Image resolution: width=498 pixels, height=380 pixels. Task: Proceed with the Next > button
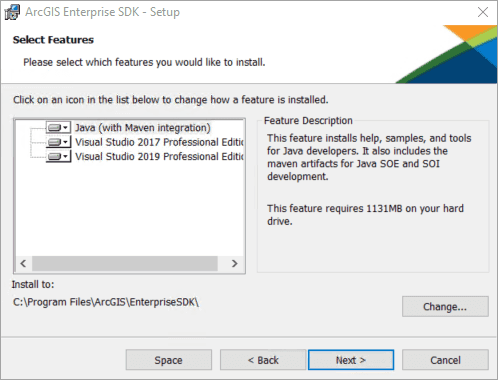pyautogui.click(x=351, y=360)
